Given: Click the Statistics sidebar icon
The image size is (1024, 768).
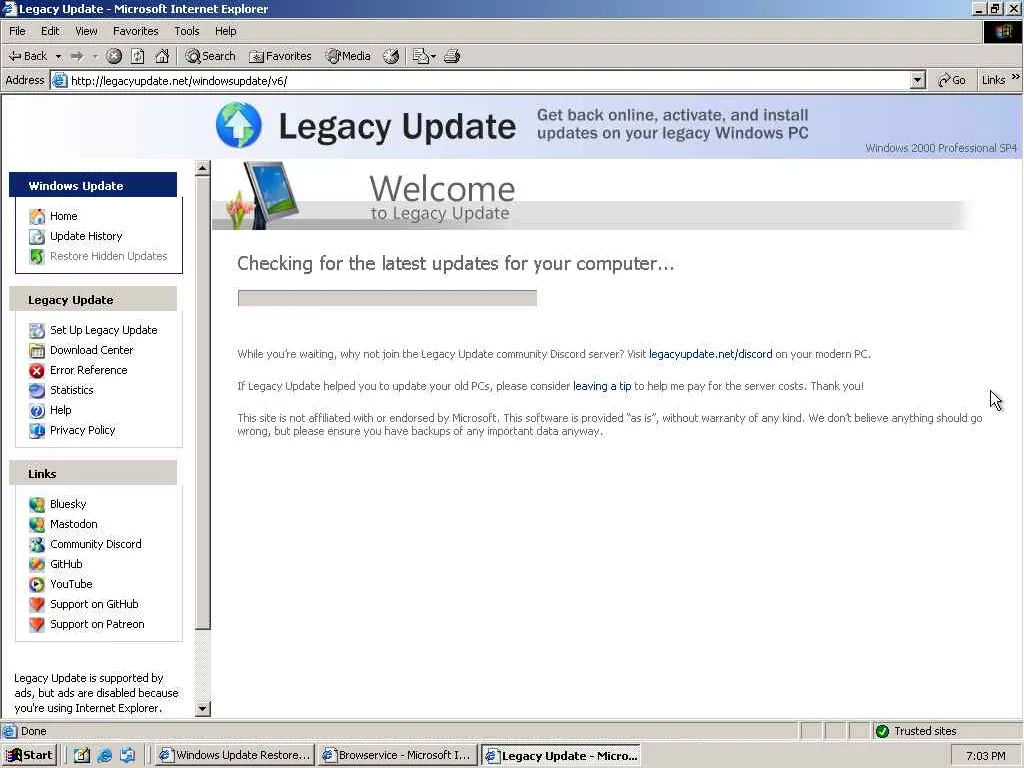Looking at the screenshot, I should click(37, 391).
